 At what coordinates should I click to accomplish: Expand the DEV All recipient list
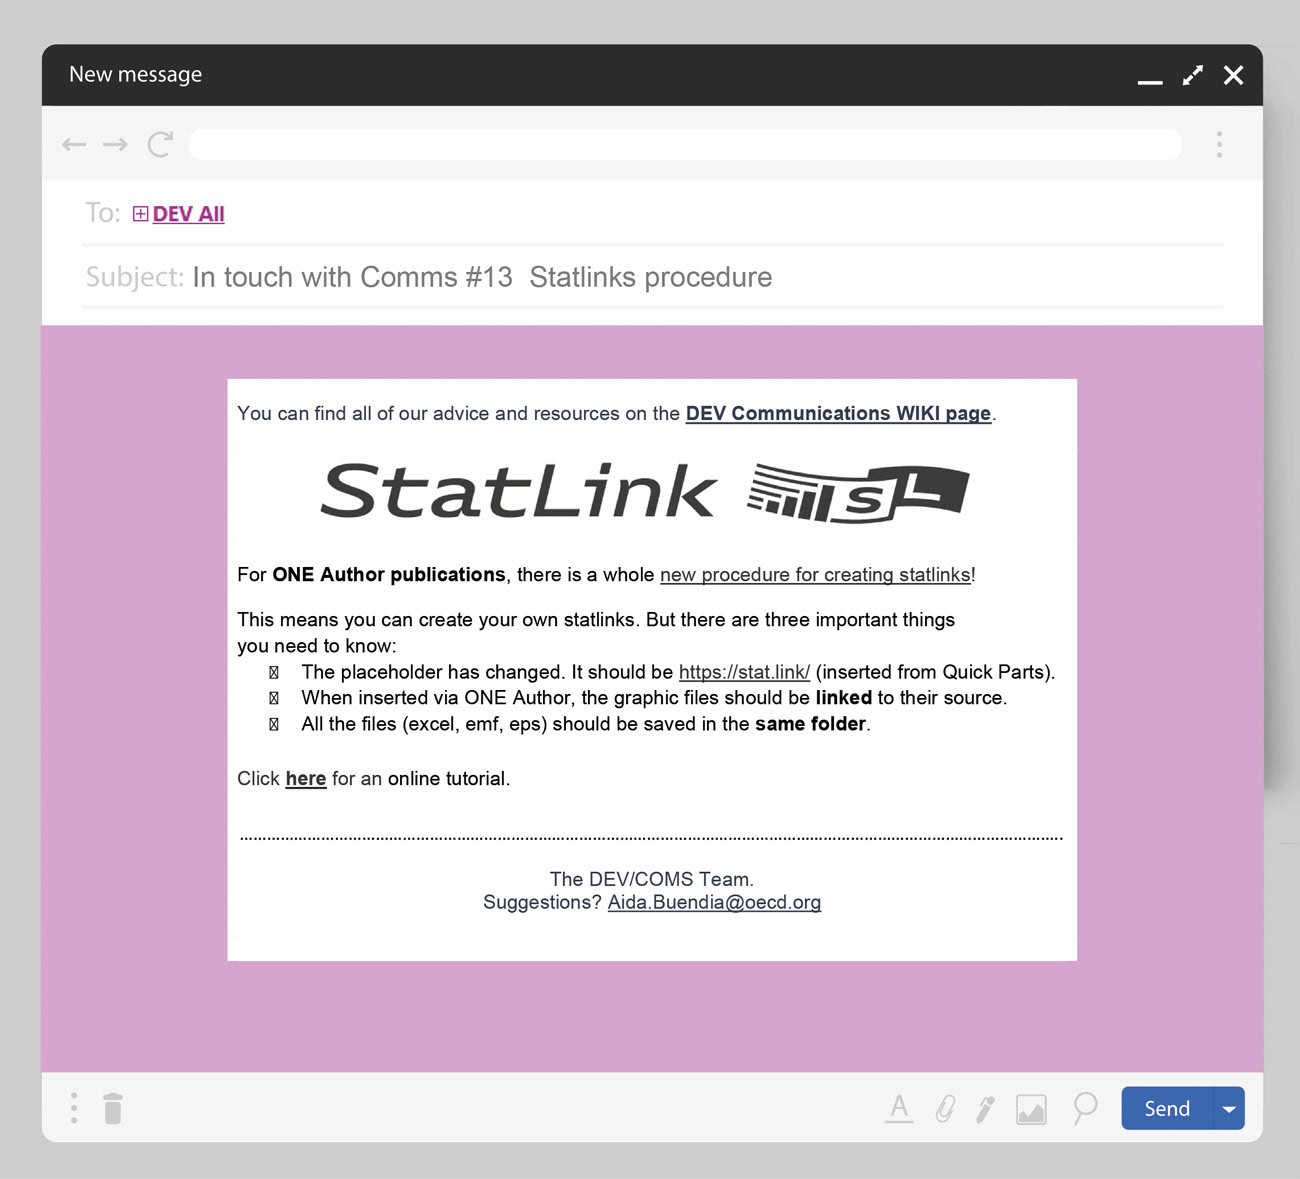click(x=140, y=213)
